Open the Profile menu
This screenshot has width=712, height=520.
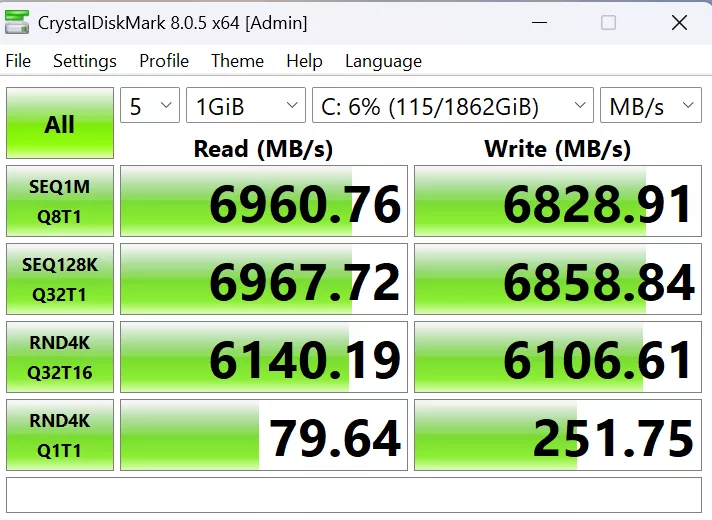click(x=164, y=61)
